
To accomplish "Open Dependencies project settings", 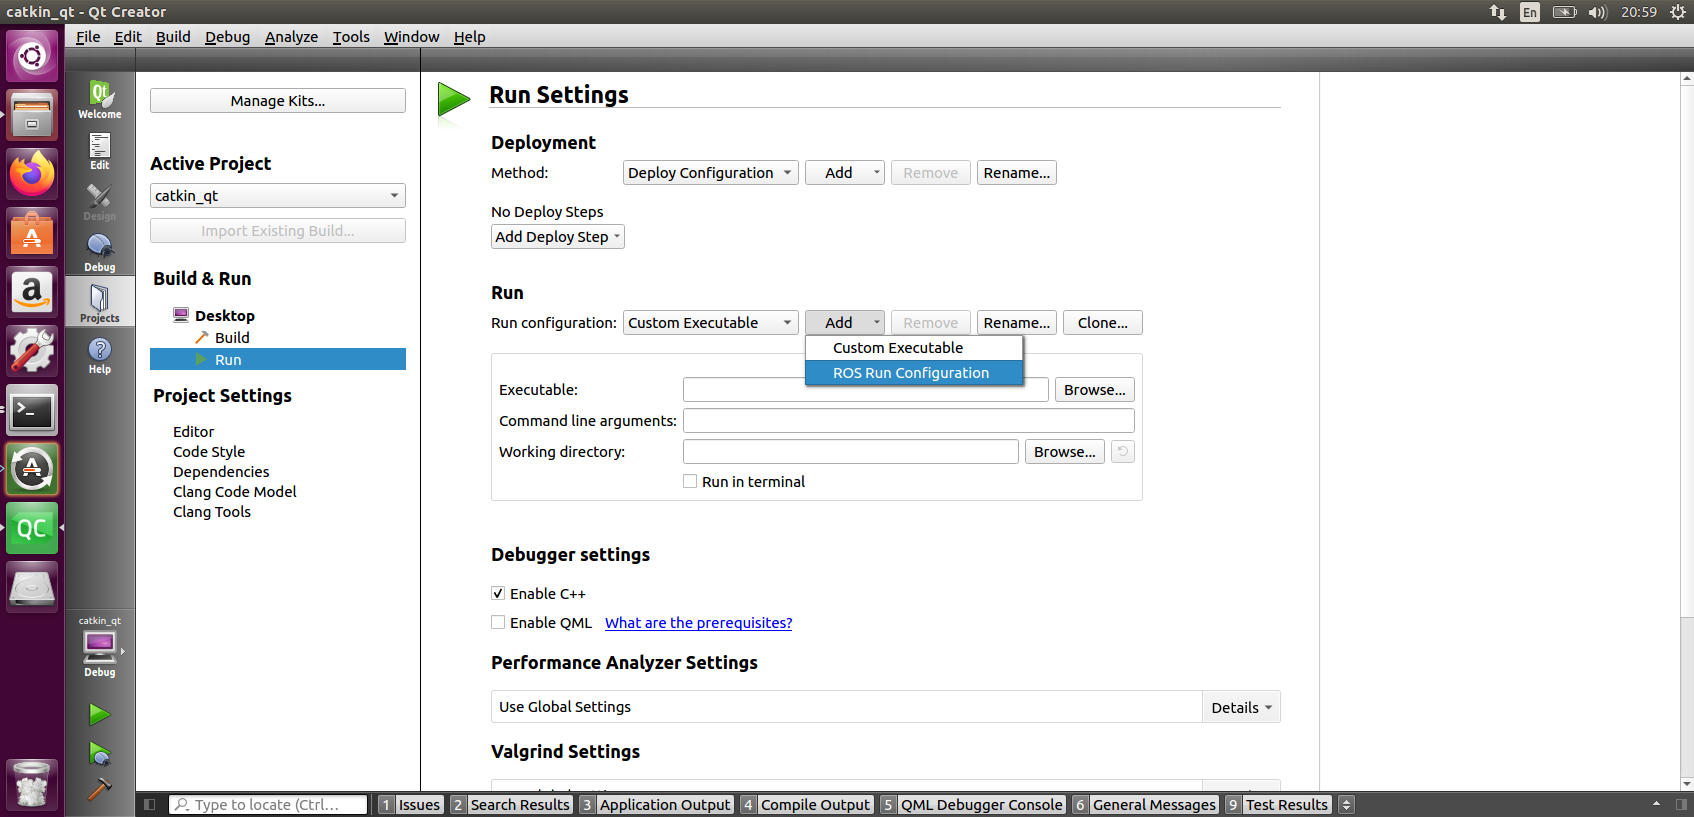I will click(x=221, y=472).
